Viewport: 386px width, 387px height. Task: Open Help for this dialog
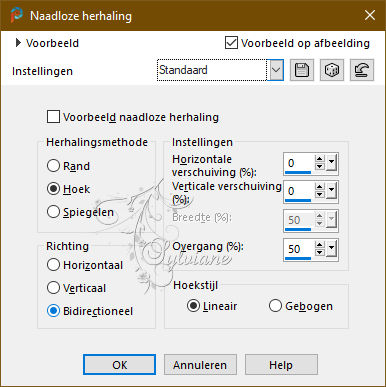281,365
